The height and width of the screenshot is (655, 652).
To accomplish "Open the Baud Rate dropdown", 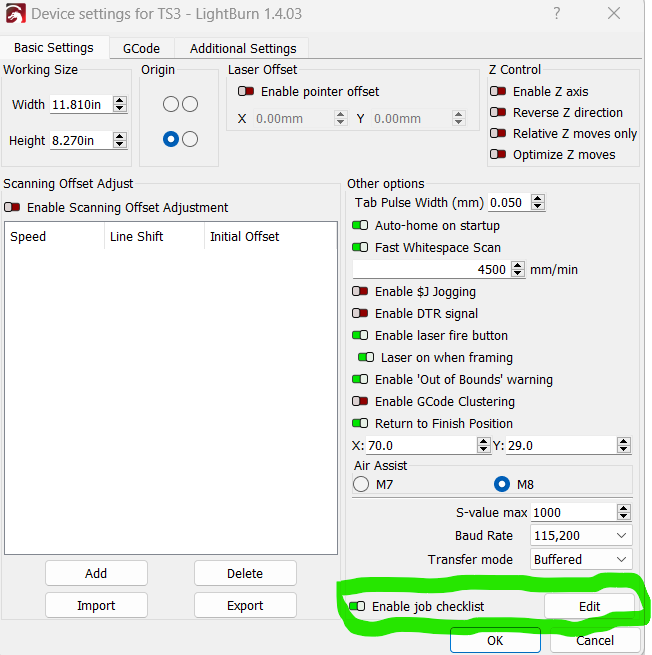I will coord(581,535).
